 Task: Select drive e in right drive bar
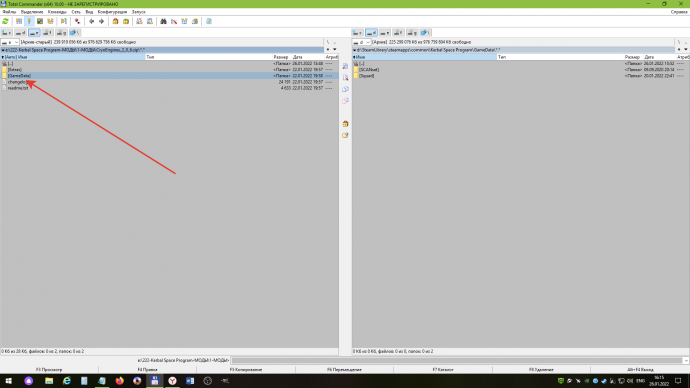click(x=385, y=33)
